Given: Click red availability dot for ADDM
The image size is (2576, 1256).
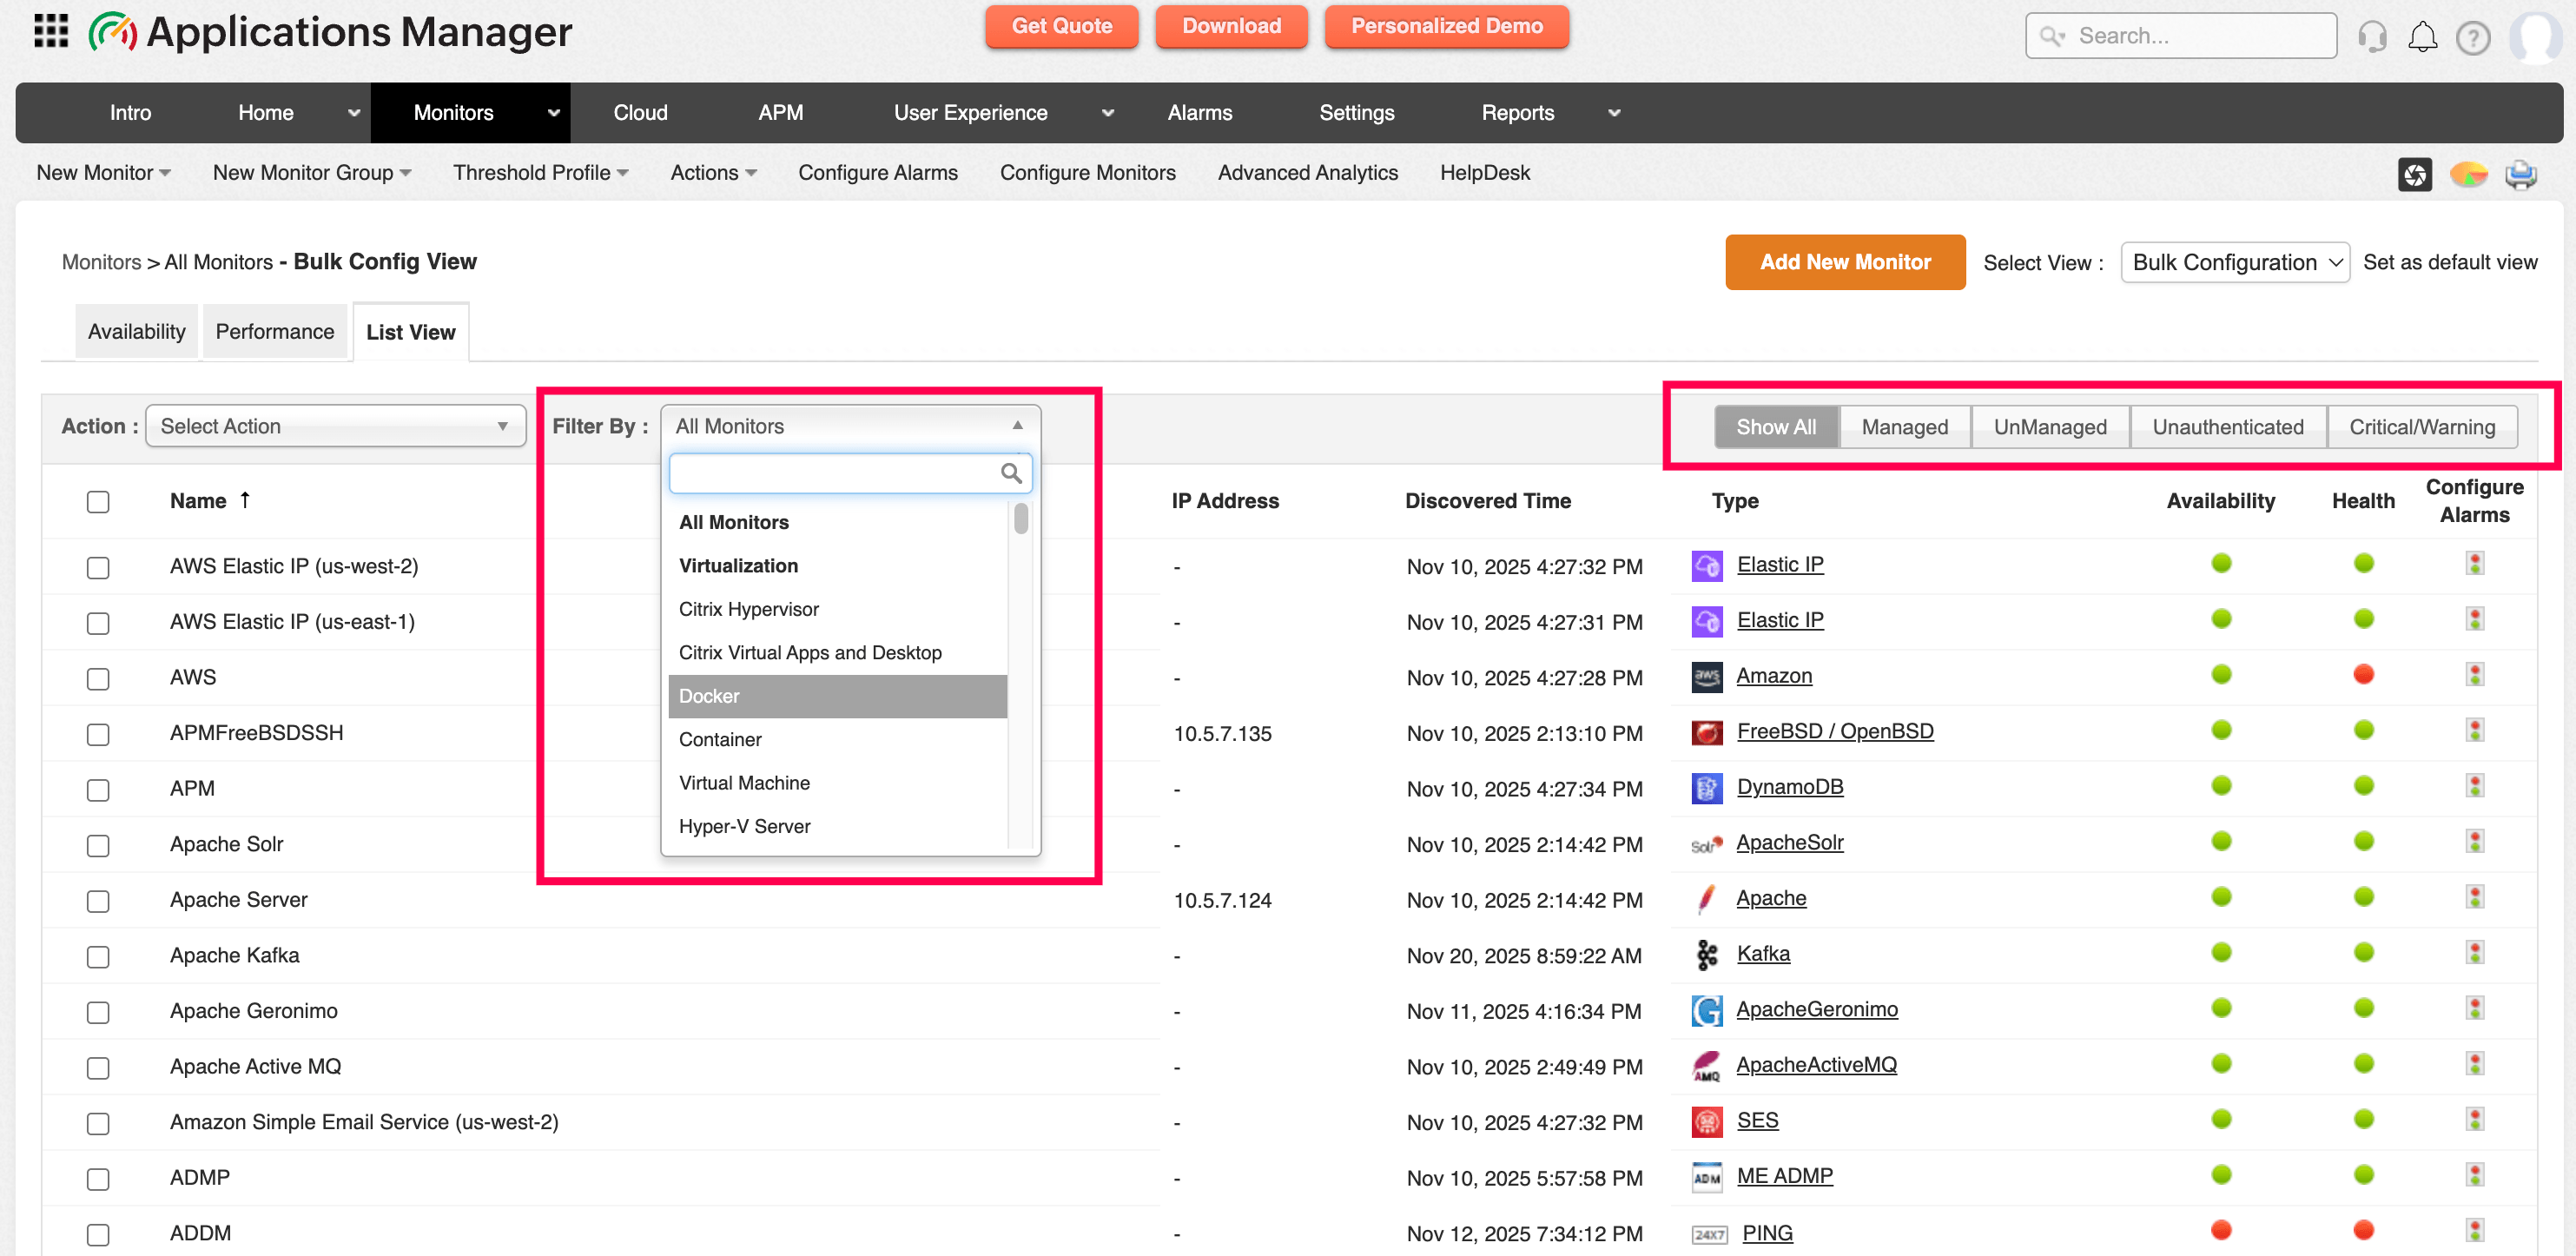Looking at the screenshot, I should coord(2221,1230).
